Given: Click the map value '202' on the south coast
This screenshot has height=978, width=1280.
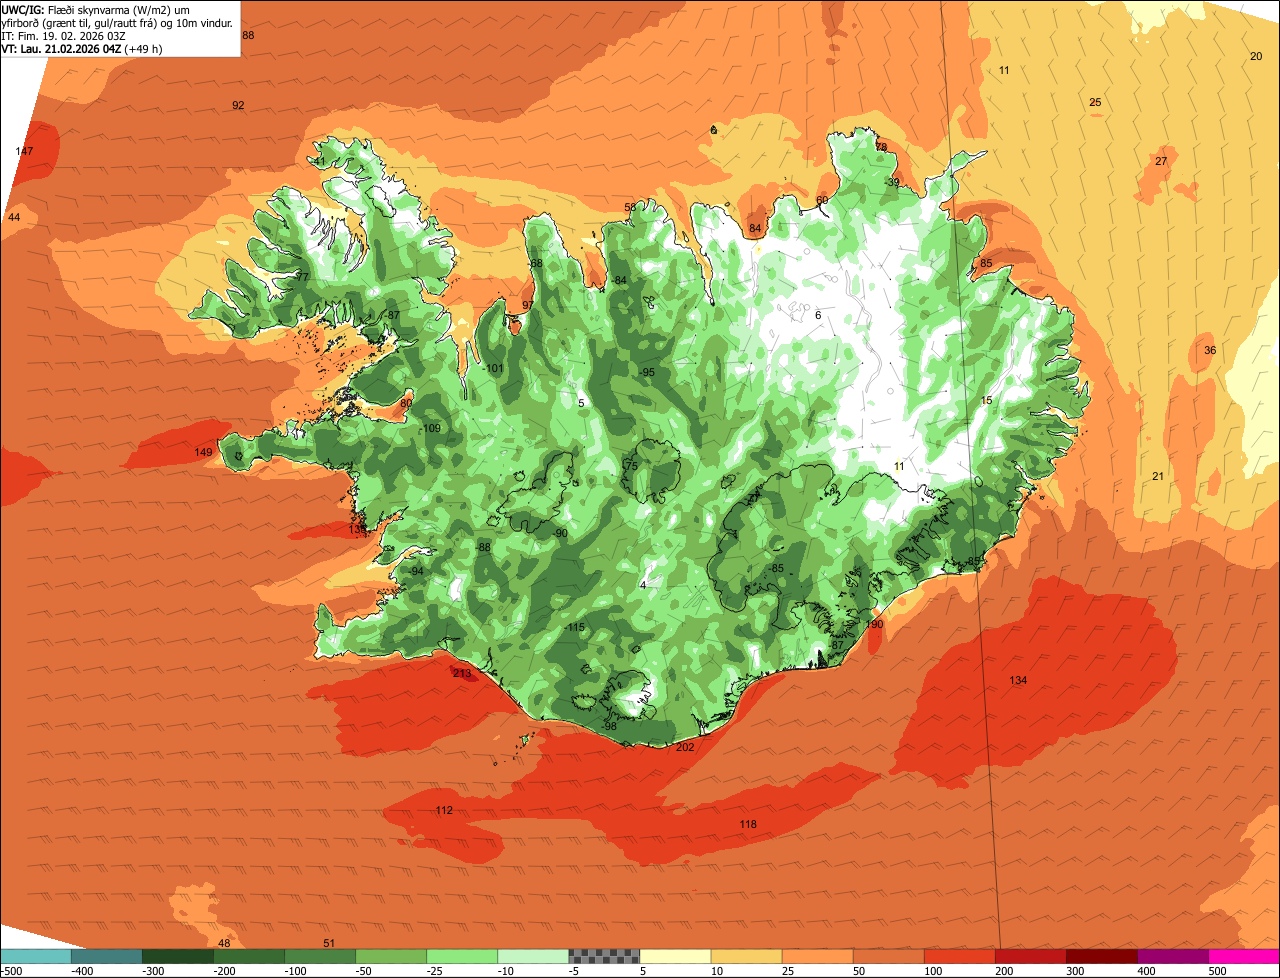Looking at the screenshot, I should pos(685,747).
